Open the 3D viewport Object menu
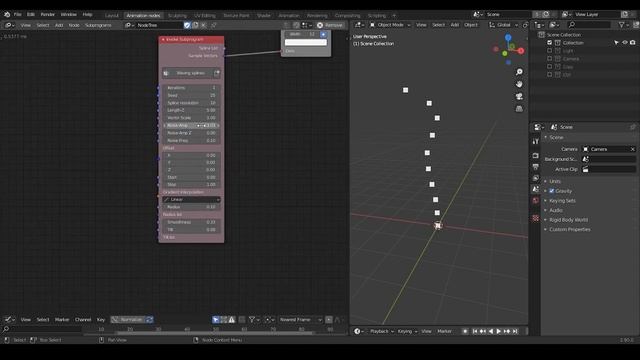 (x=471, y=25)
